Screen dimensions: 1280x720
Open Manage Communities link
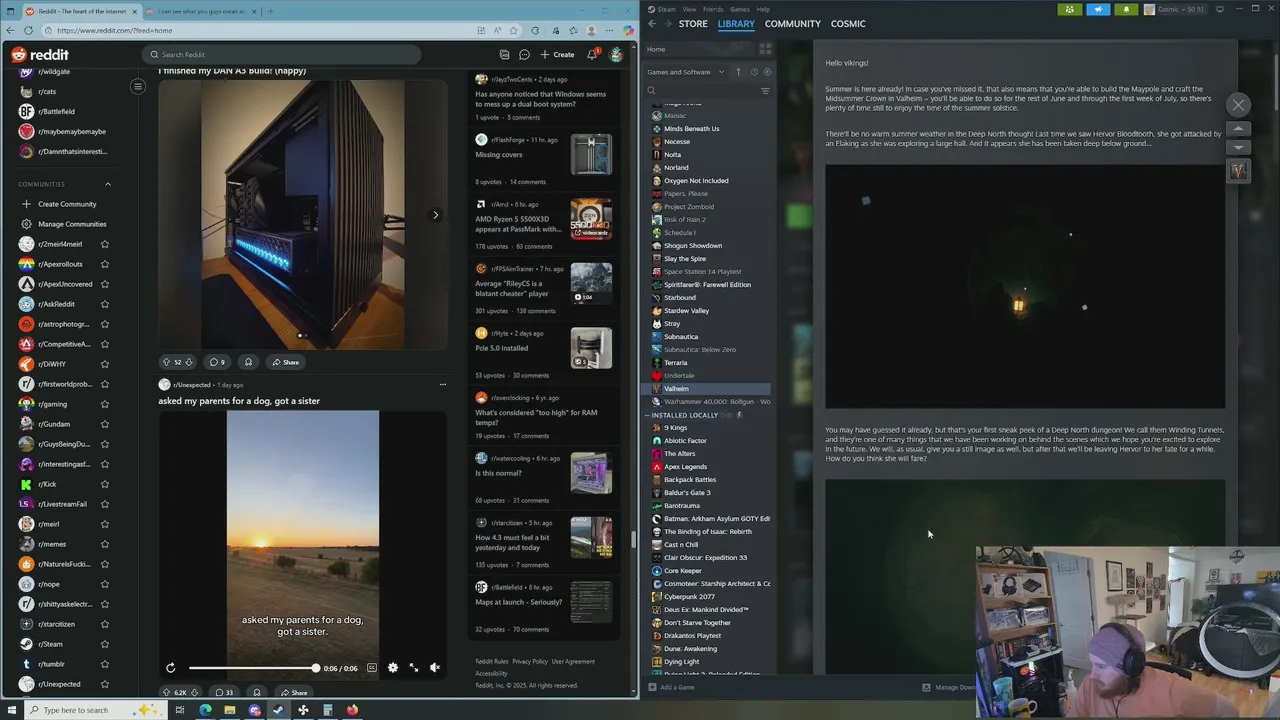click(x=65, y=224)
